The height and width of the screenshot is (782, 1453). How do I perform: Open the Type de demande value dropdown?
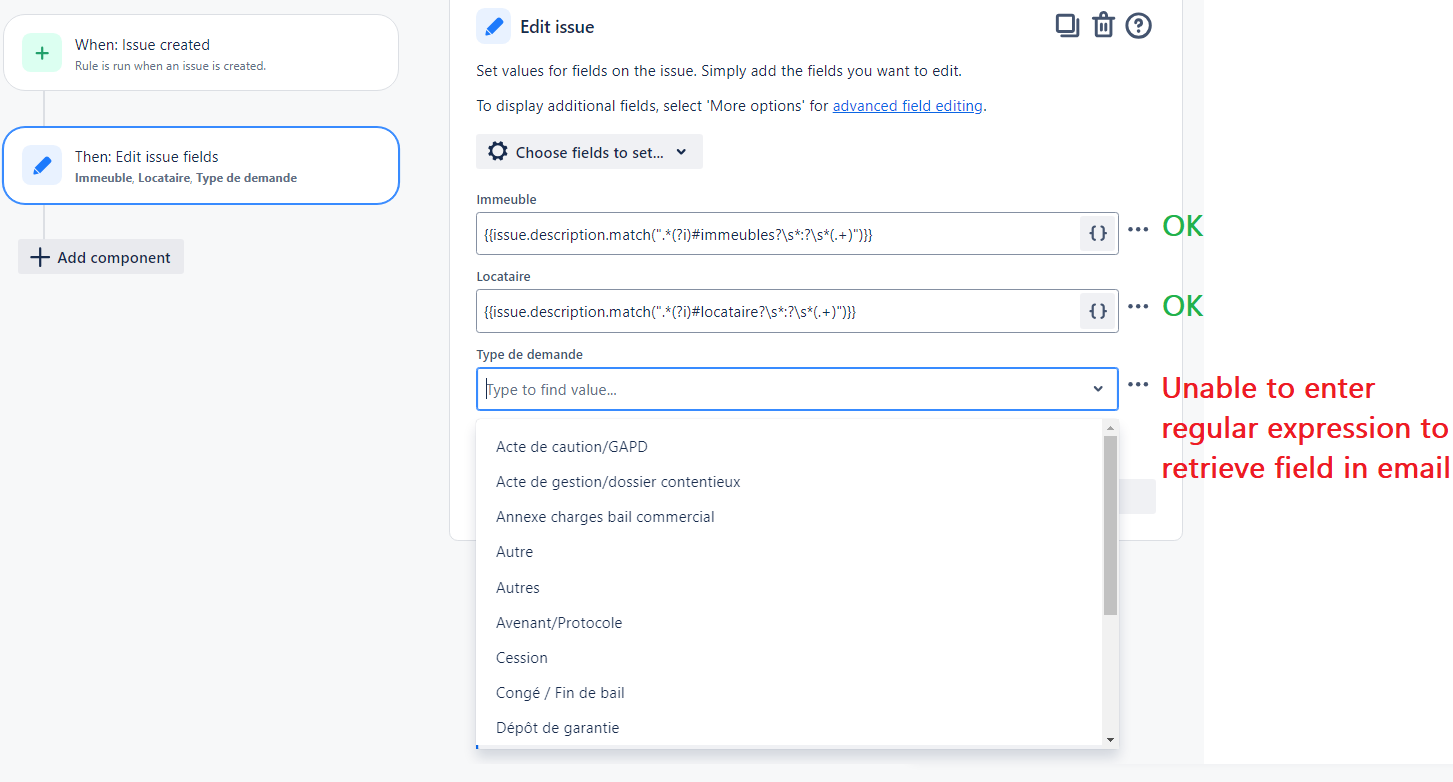click(1098, 388)
